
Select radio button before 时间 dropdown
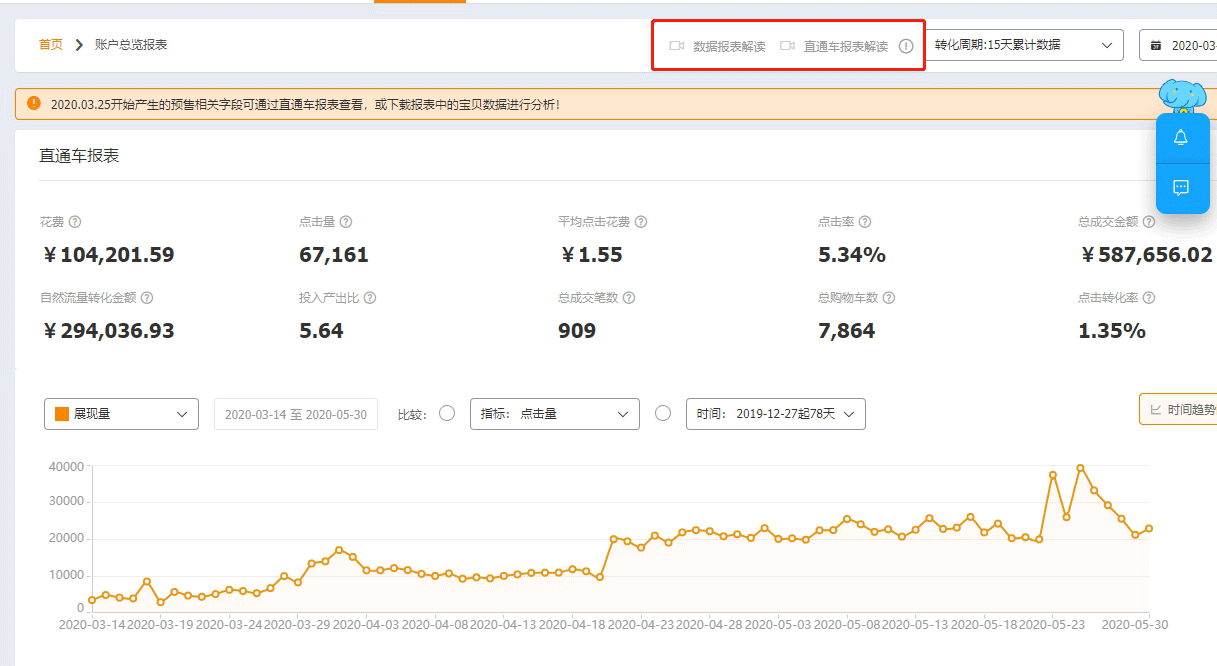663,413
